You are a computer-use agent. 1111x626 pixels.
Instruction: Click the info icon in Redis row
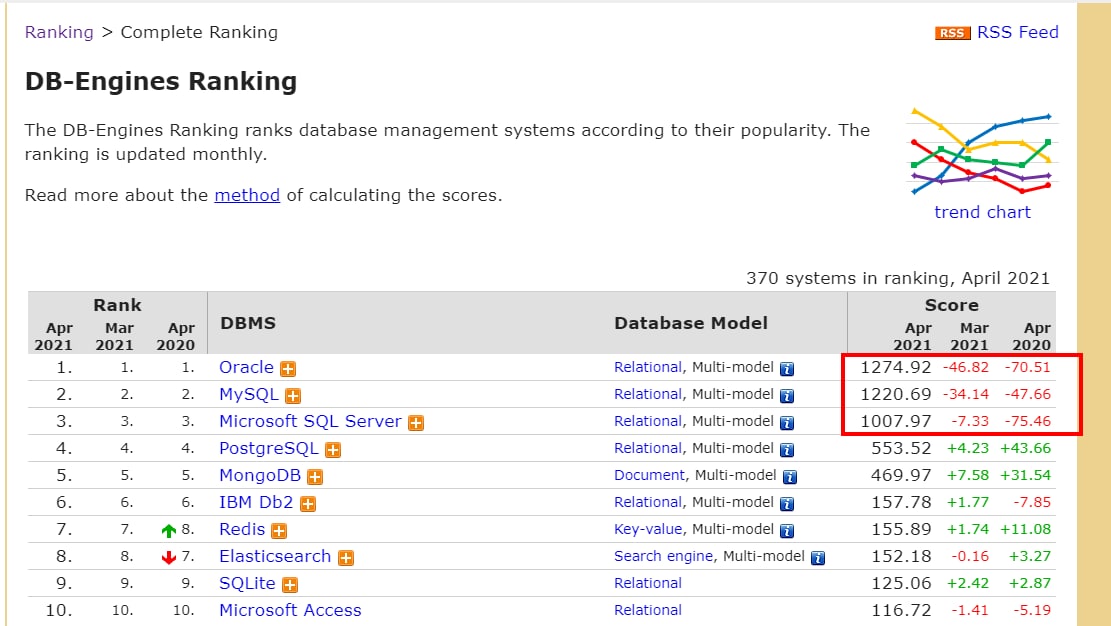point(786,530)
